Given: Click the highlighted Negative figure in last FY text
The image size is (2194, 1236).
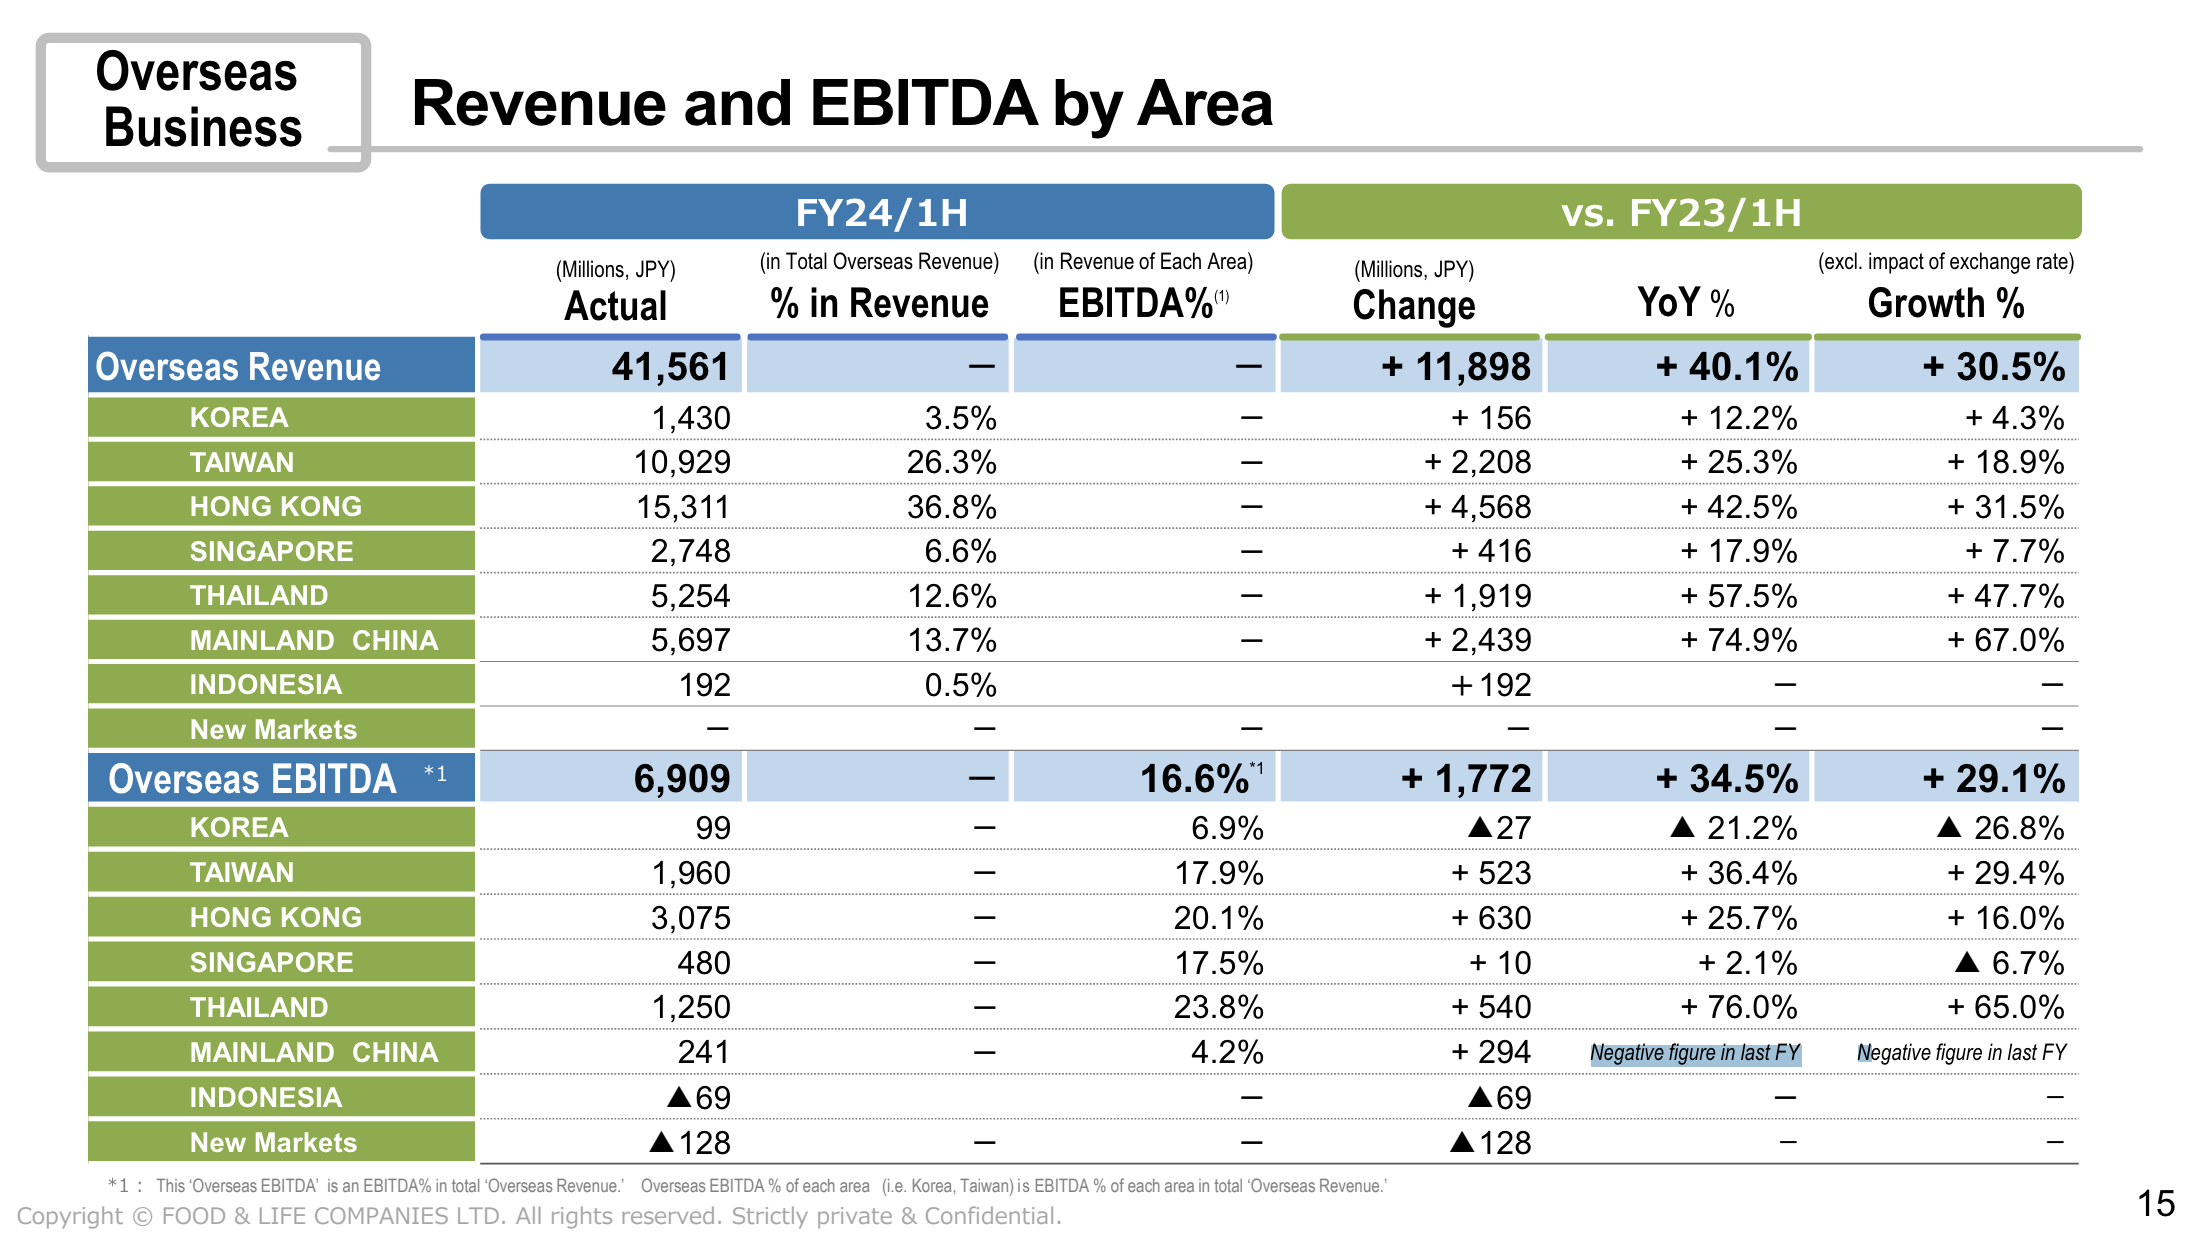Looking at the screenshot, I should point(1695,1053).
